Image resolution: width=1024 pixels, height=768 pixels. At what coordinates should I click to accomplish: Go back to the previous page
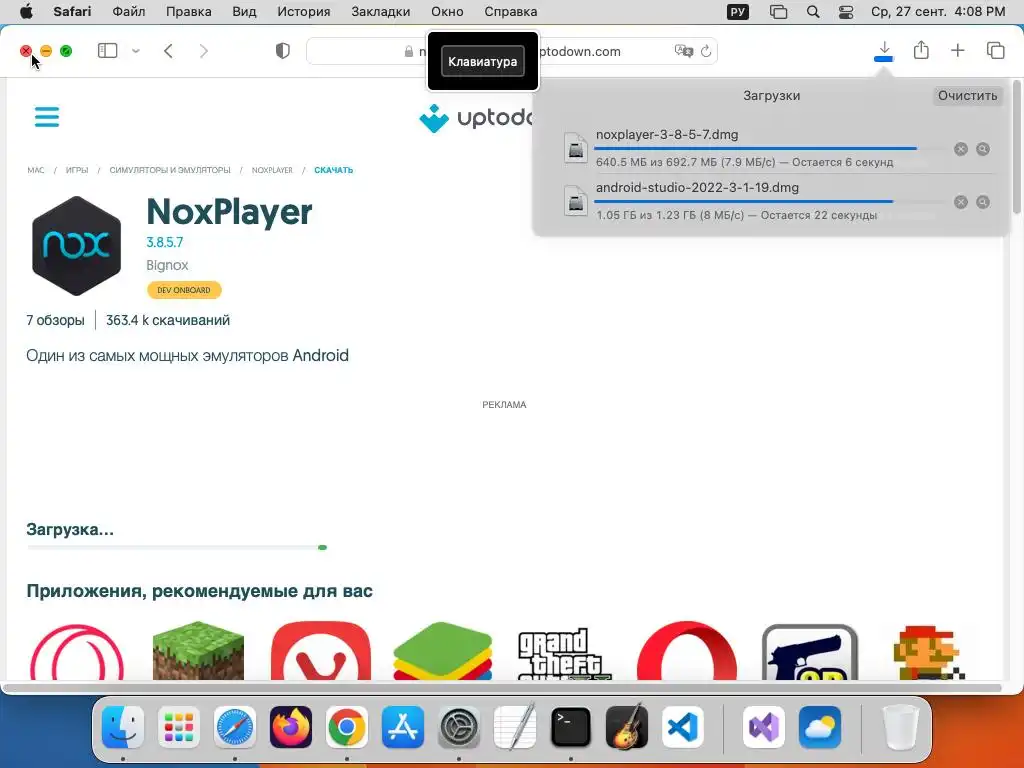[168, 51]
